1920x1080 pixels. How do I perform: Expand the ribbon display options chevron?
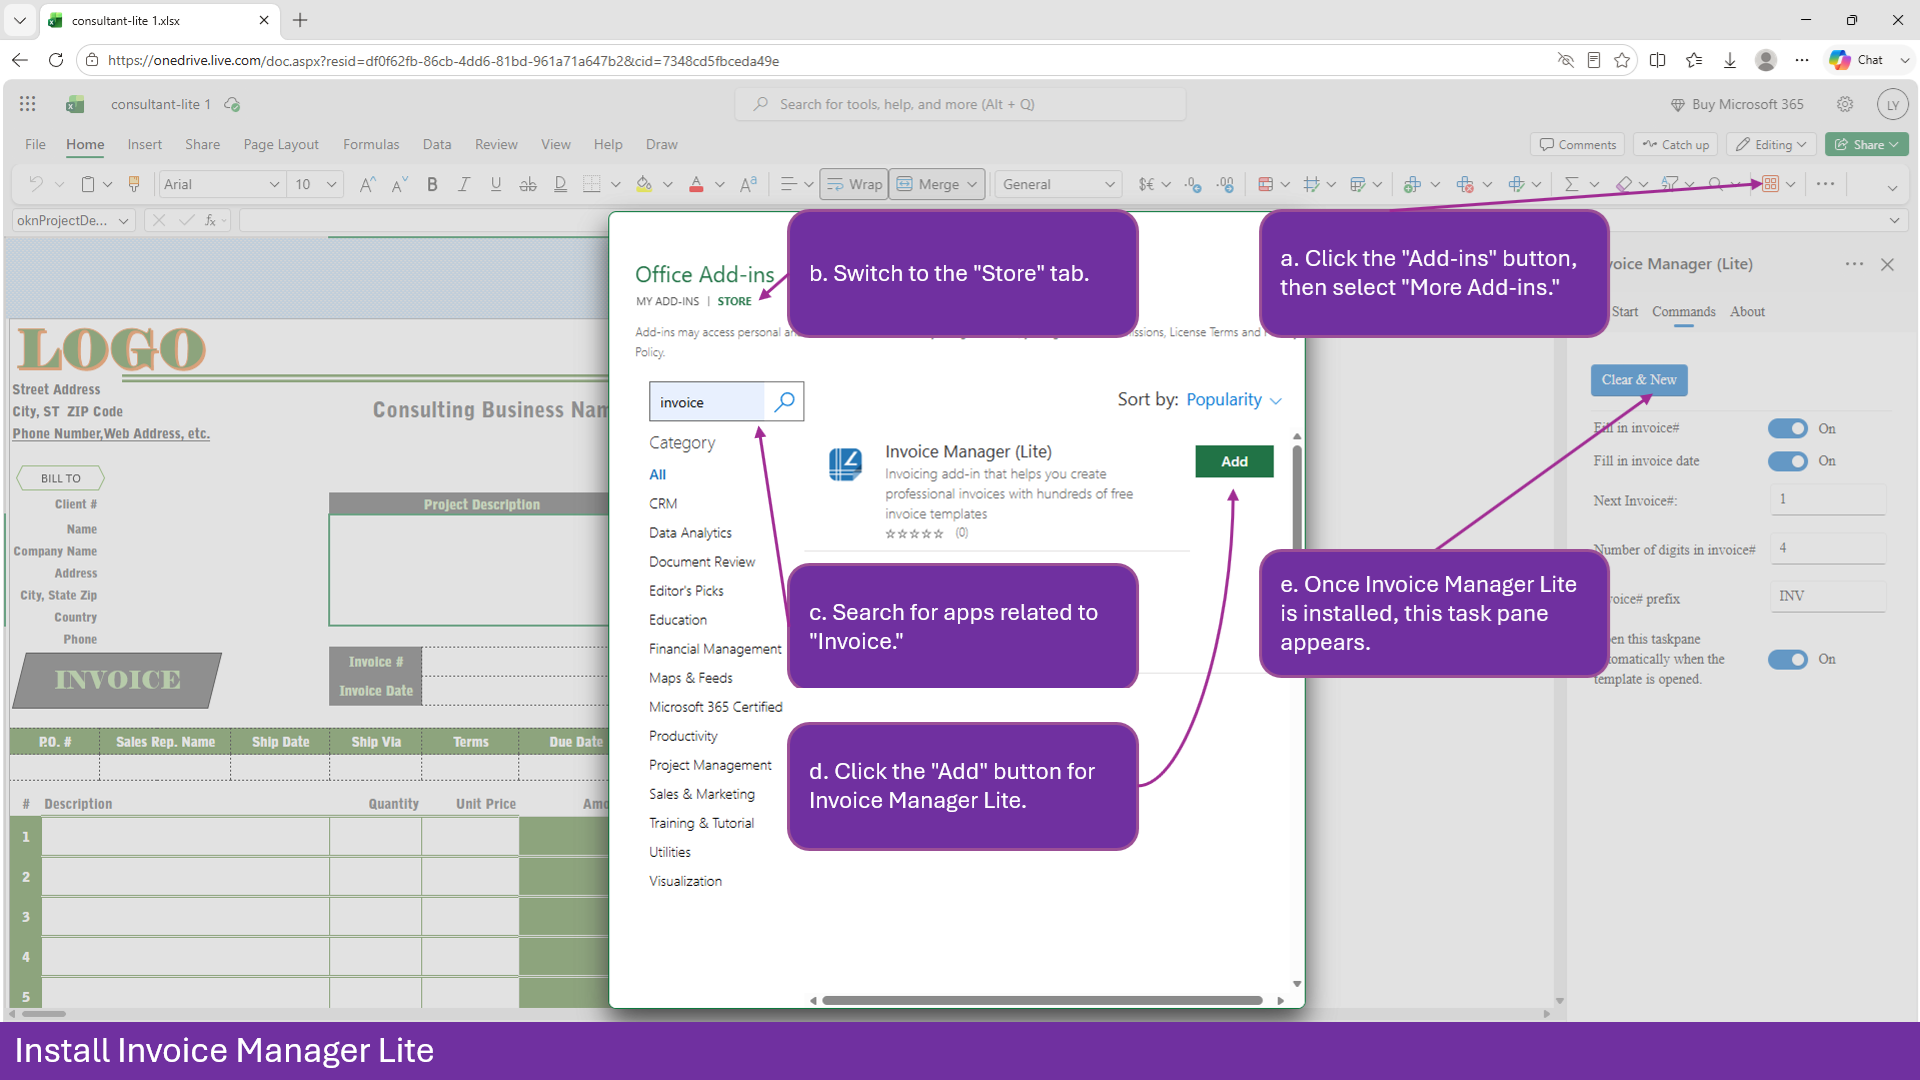pyautogui.click(x=1892, y=187)
